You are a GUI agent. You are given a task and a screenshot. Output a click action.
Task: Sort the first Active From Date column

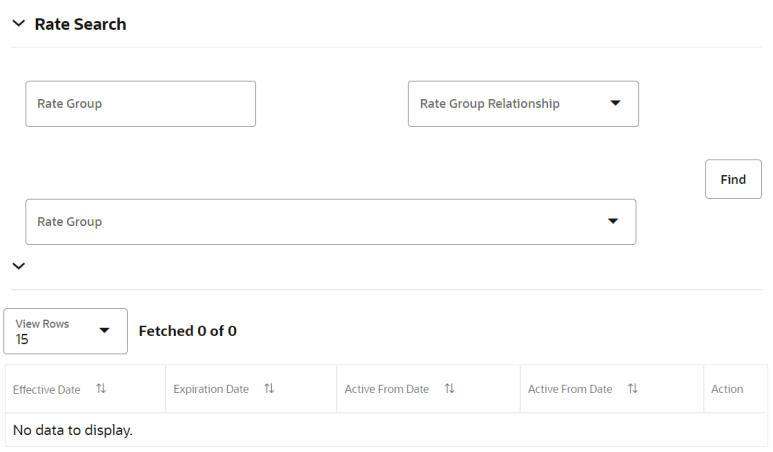[449, 389]
